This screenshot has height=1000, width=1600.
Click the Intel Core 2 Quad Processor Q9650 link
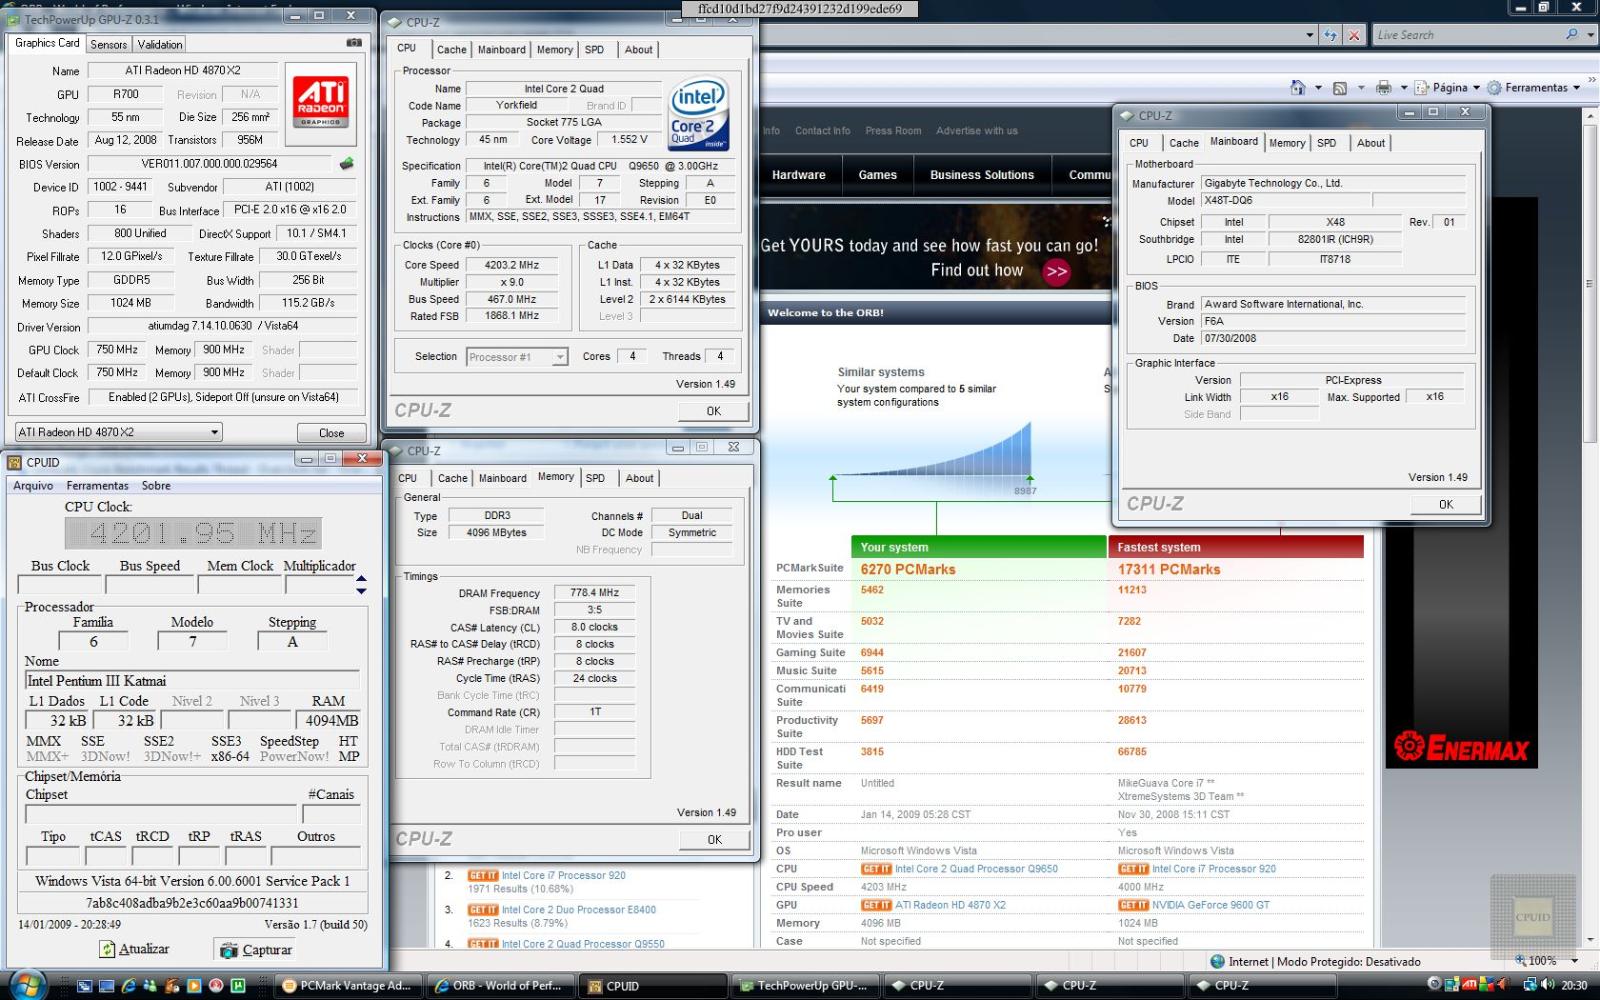click(x=976, y=869)
